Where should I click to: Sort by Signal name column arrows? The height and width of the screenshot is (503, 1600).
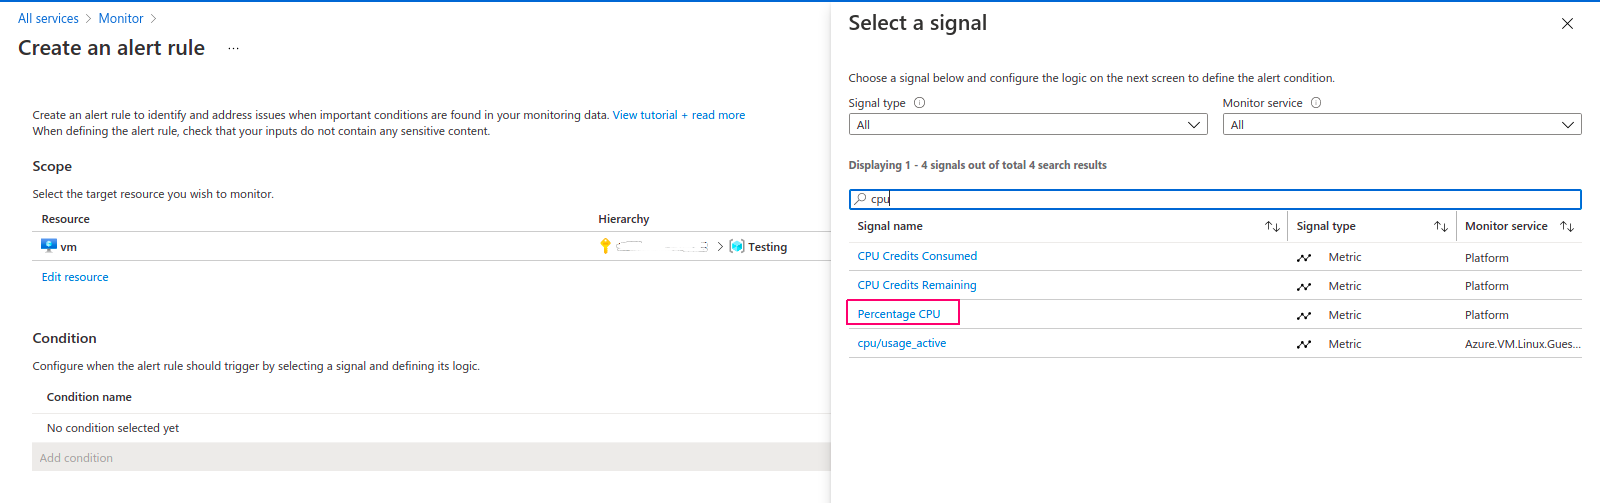click(1272, 227)
